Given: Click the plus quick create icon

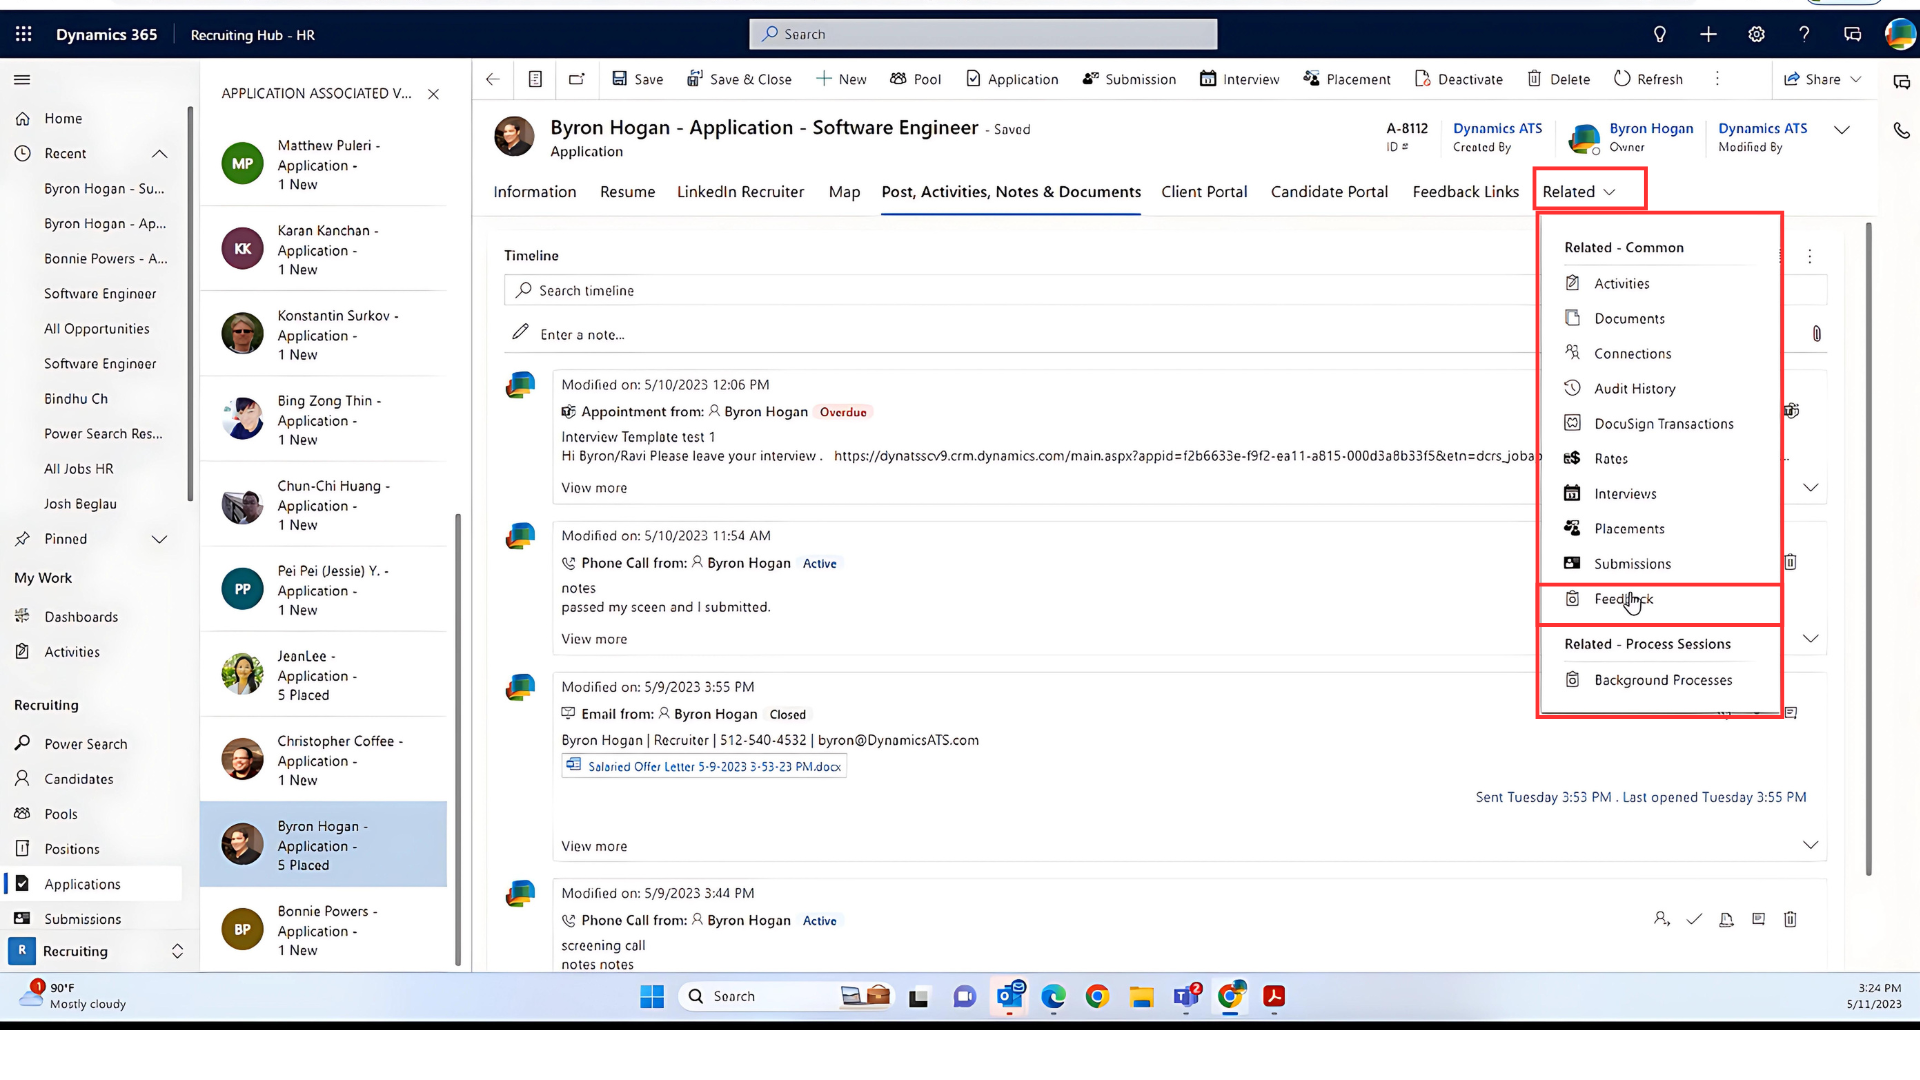Looking at the screenshot, I should click(x=1708, y=34).
